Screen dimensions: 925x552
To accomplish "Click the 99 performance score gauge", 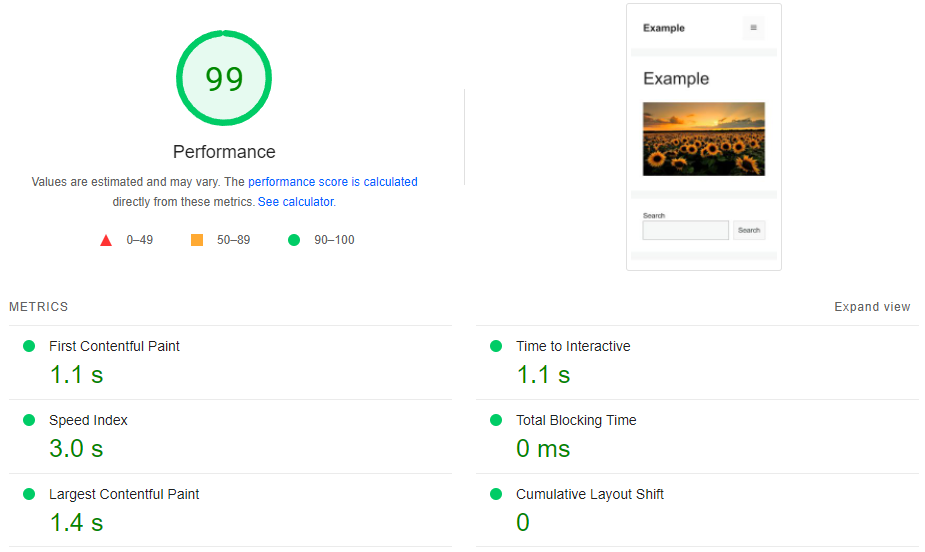I will (224, 78).
